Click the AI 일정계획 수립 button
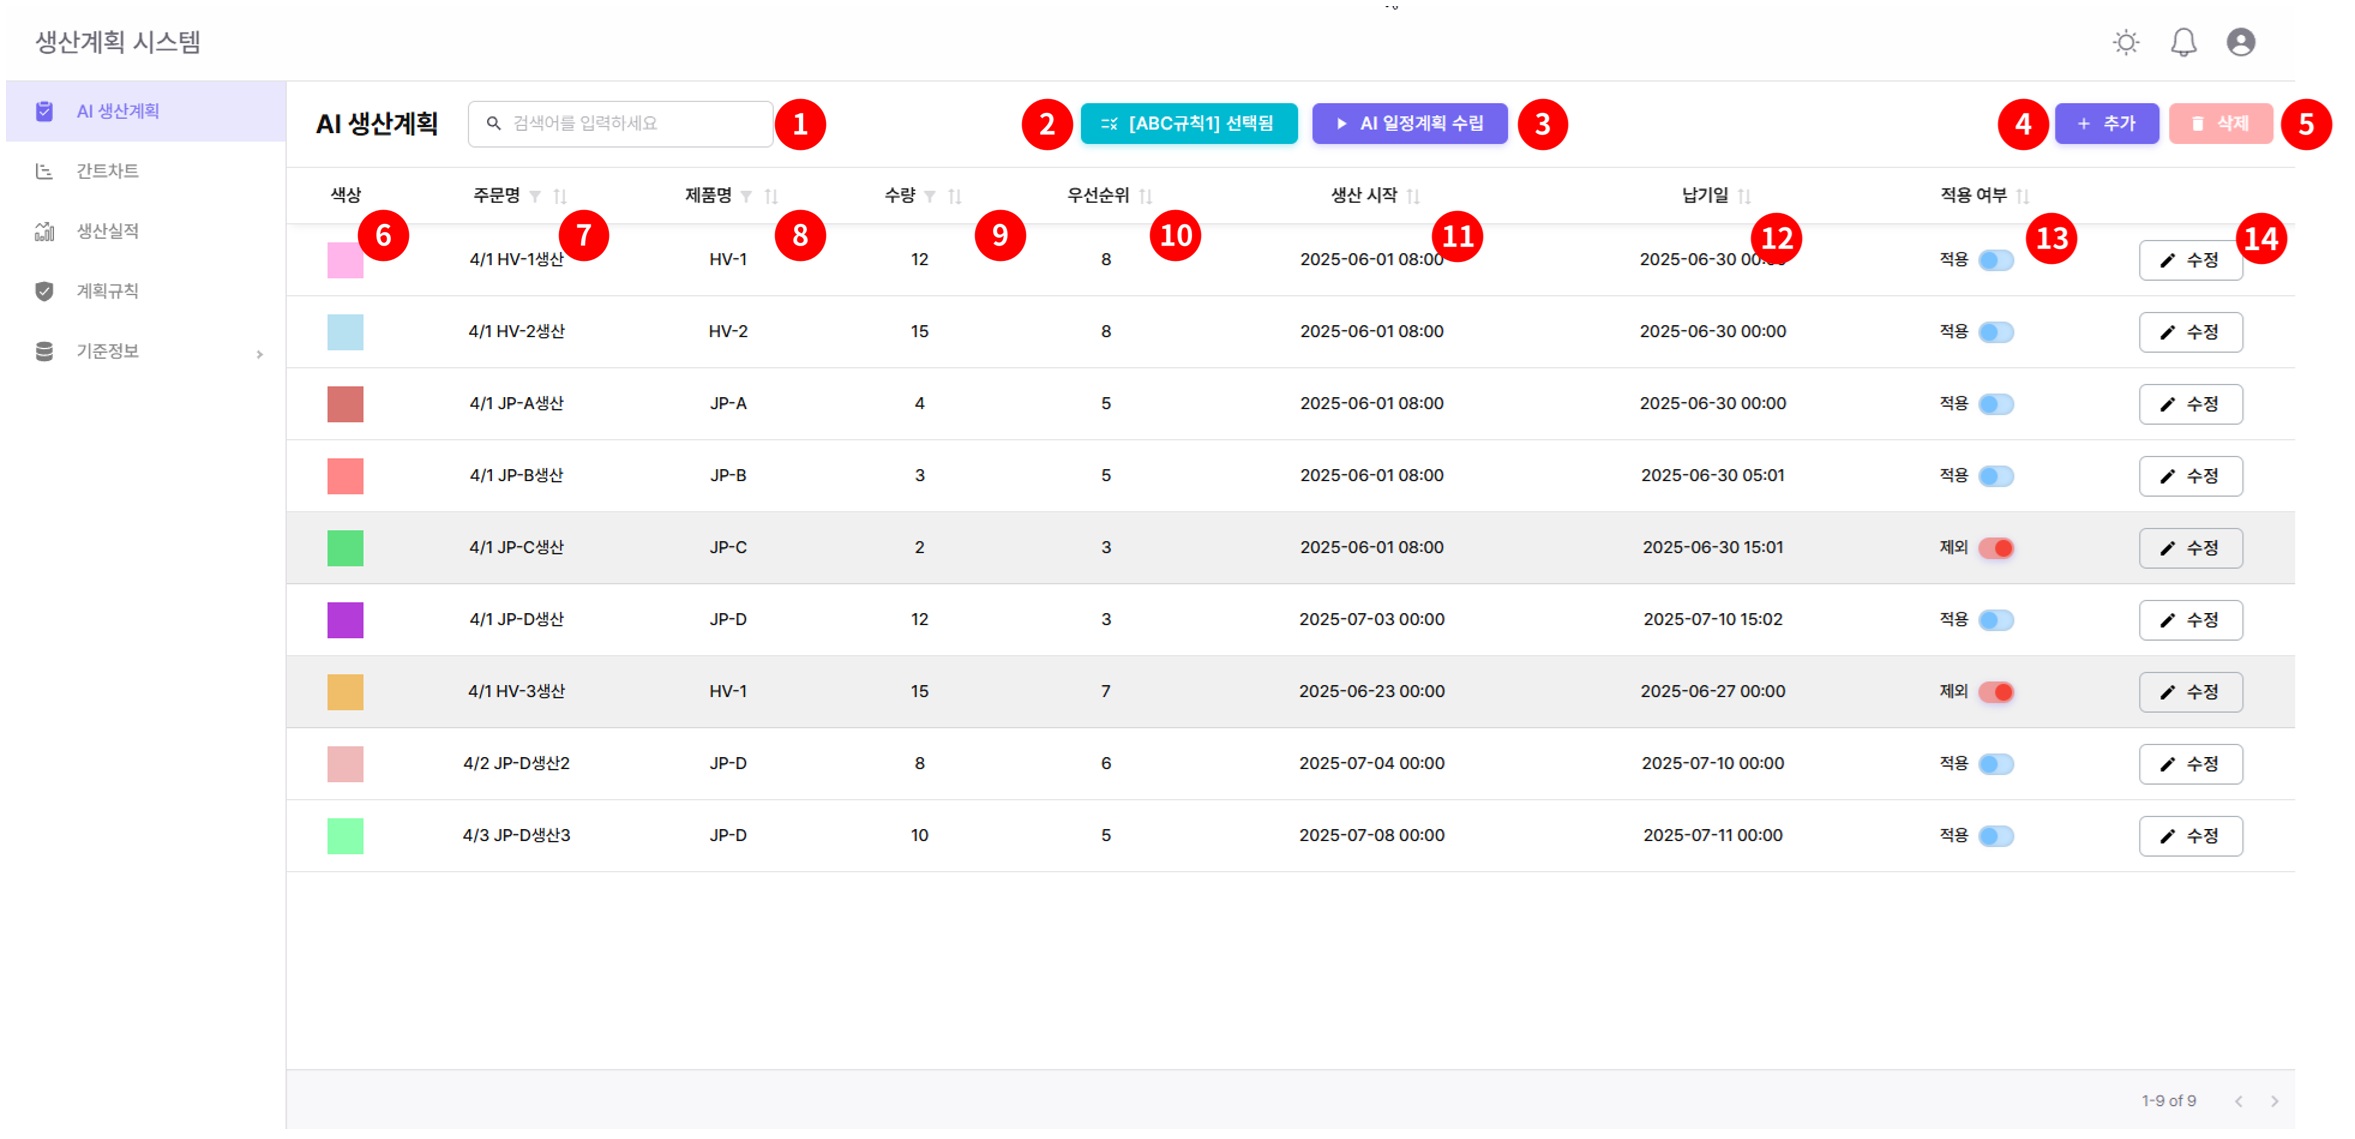Image resolution: width=2355 pixels, height=1139 pixels. click(x=1409, y=124)
